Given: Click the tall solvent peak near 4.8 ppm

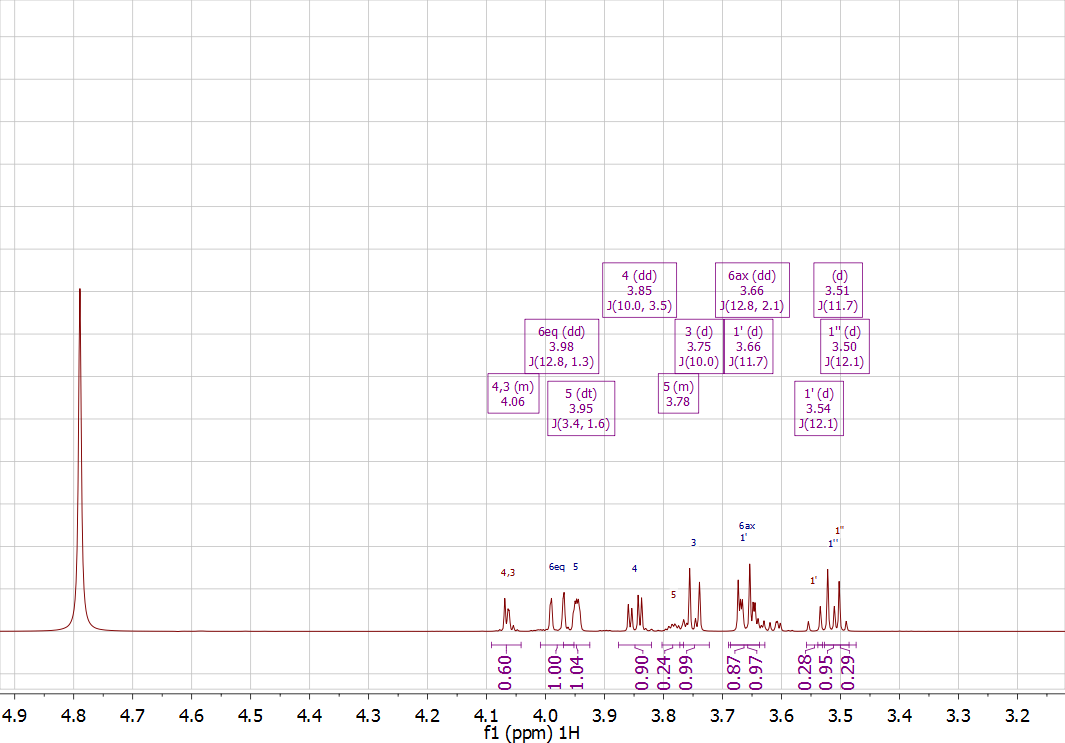Looking at the screenshot, I should [x=79, y=450].
